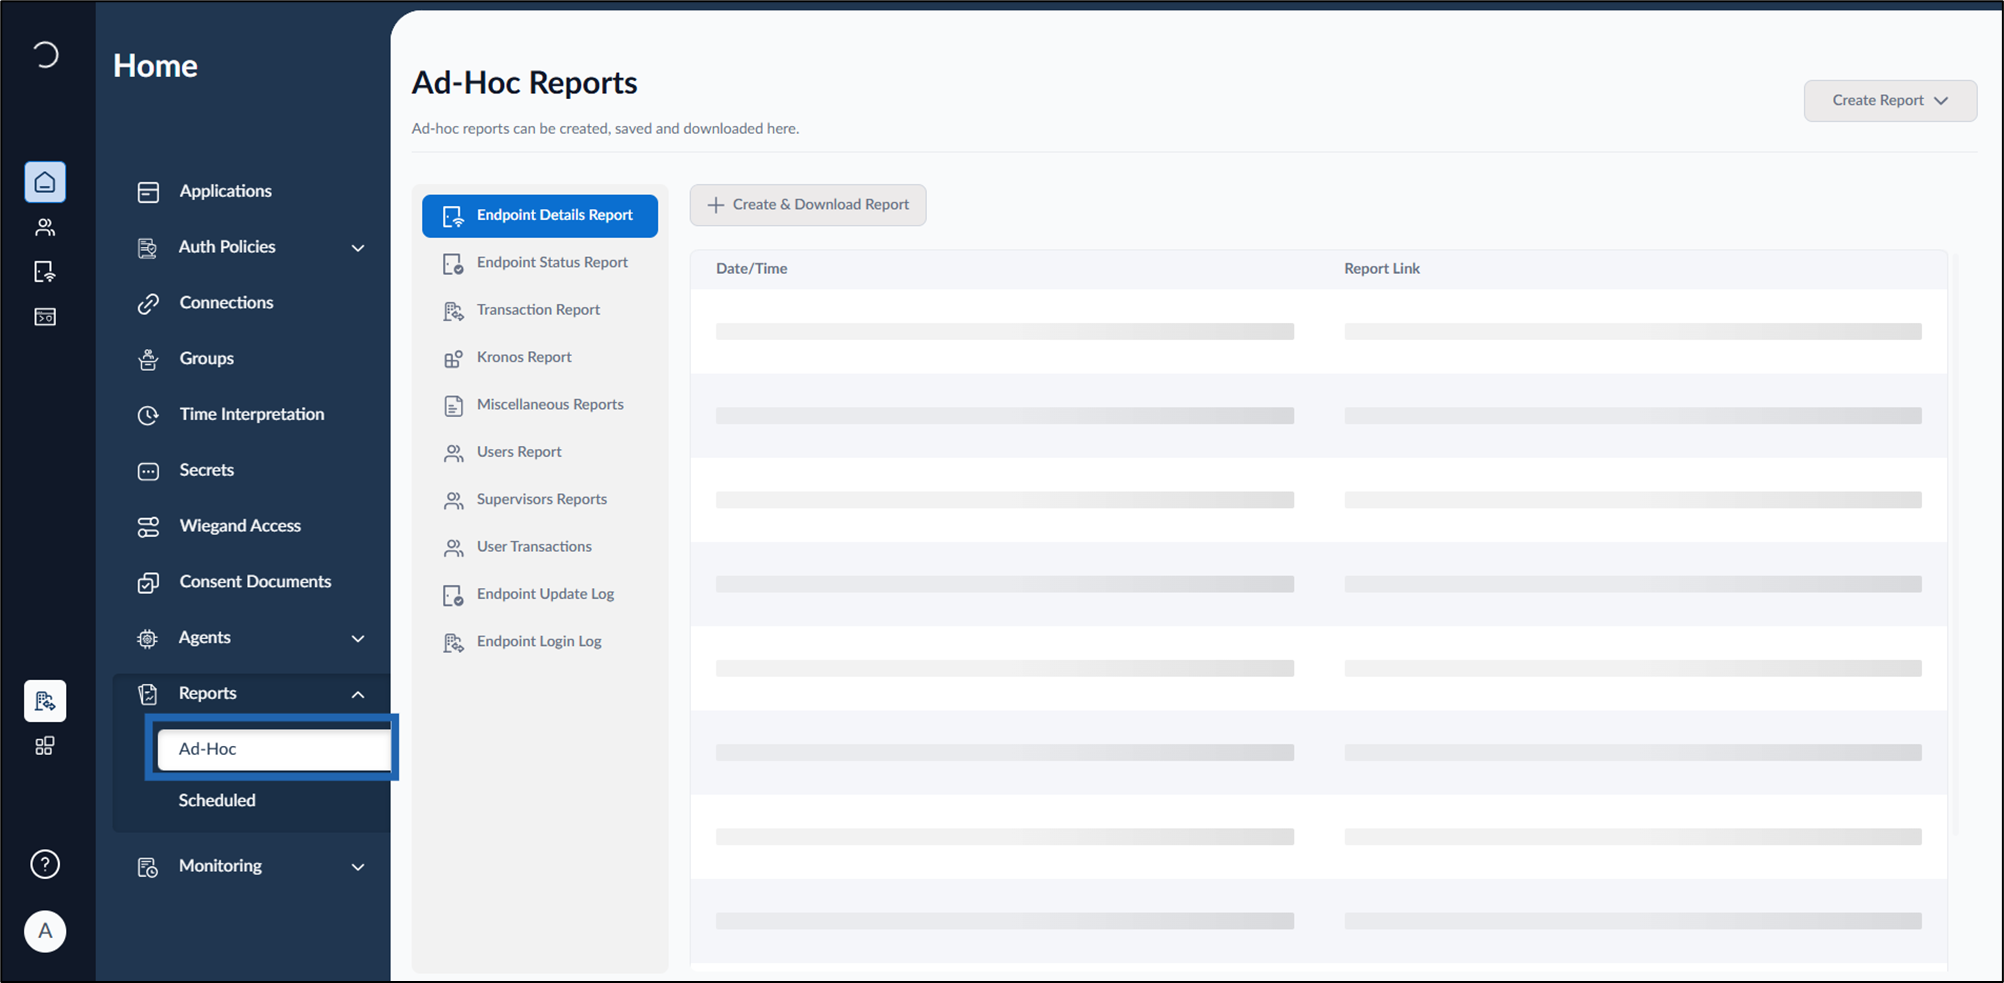Click the Applications icon in sidebar
This screenshot has height=983, width=2004.
tap(148, 192)
